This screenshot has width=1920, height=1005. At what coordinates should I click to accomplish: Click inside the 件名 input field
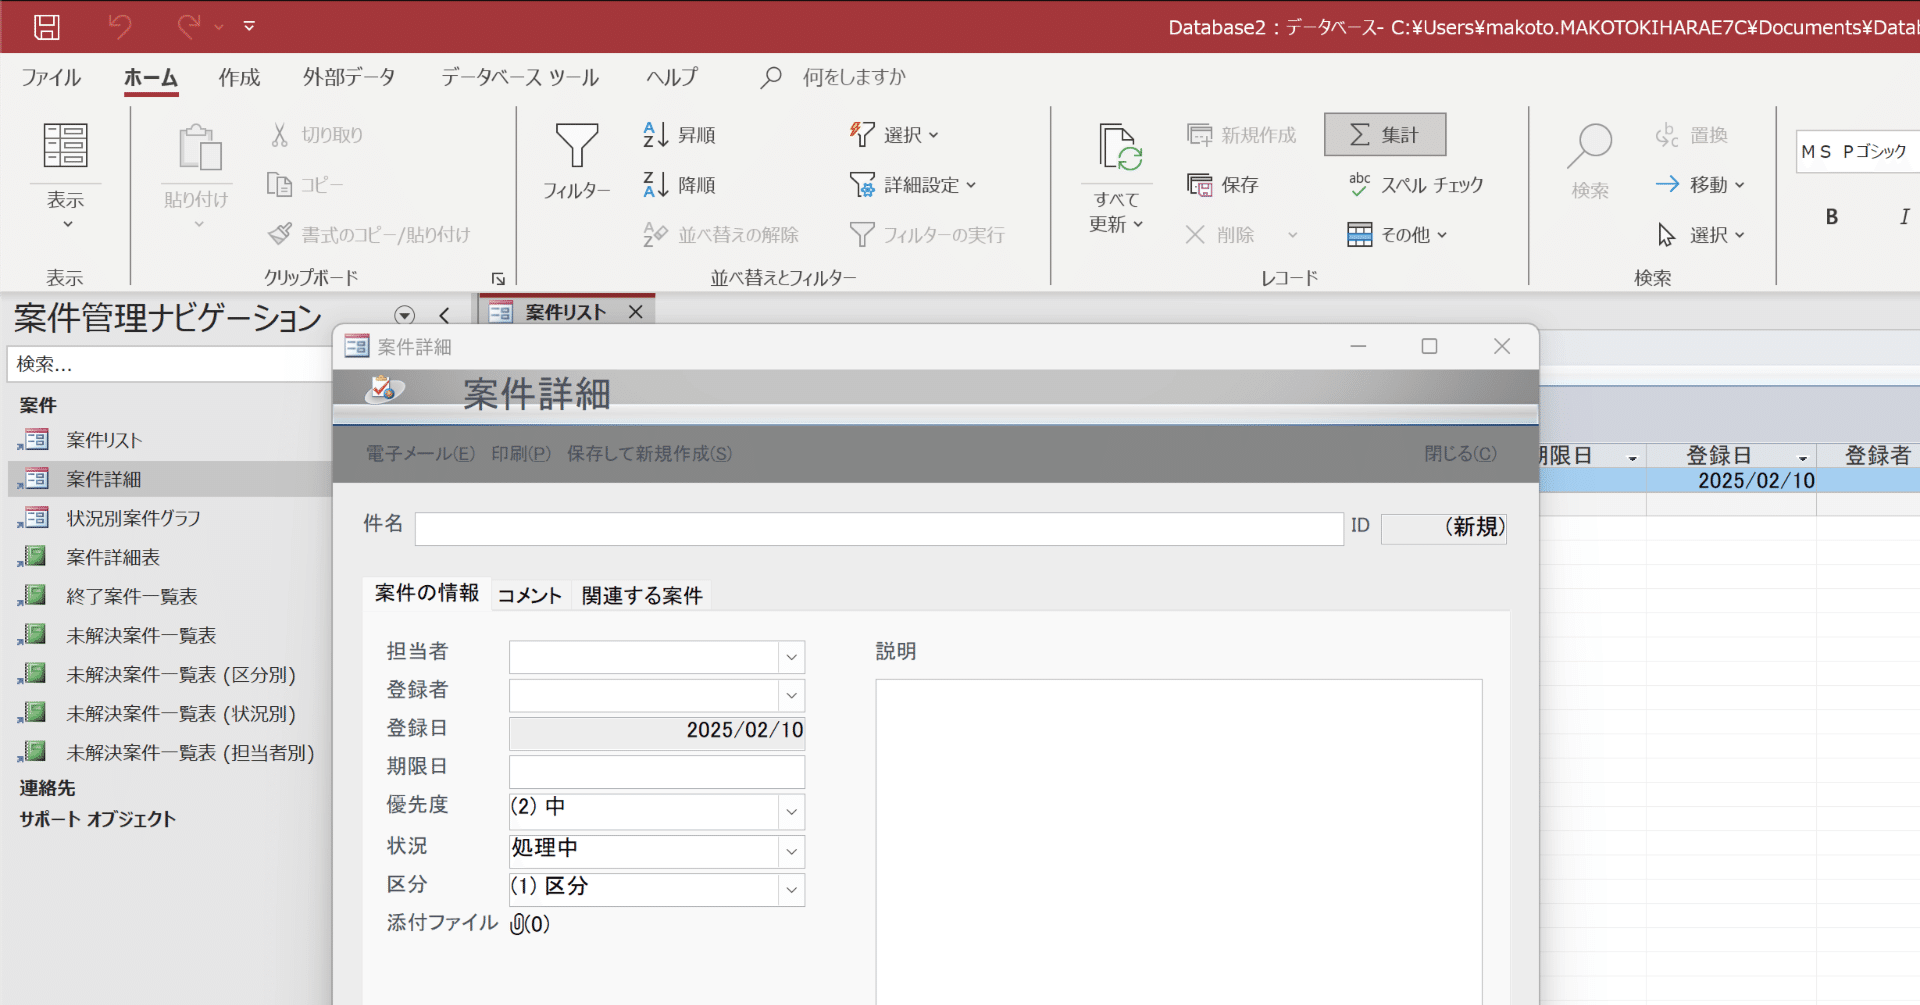878,528
